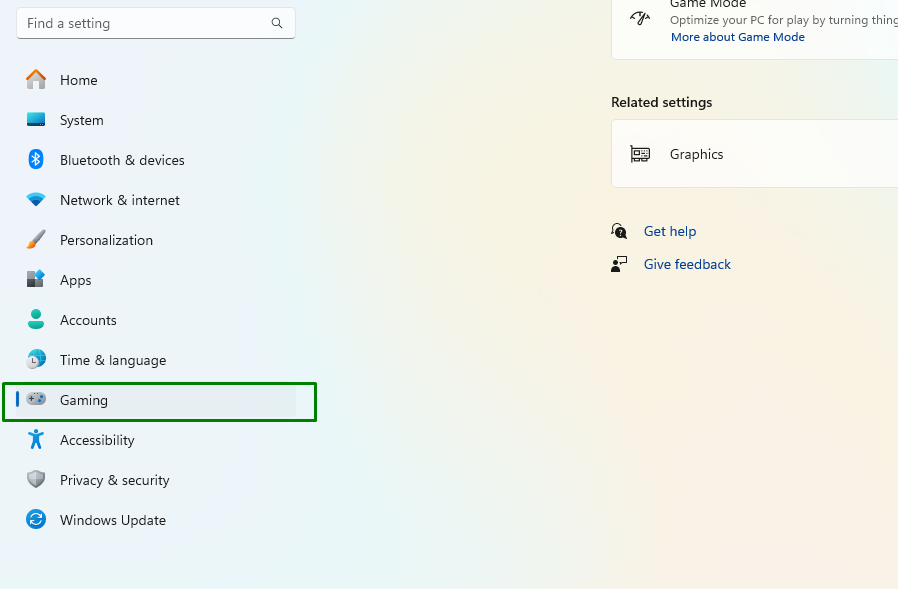
Task: Click the Time & language globe icon
Action: coord(36,359)
